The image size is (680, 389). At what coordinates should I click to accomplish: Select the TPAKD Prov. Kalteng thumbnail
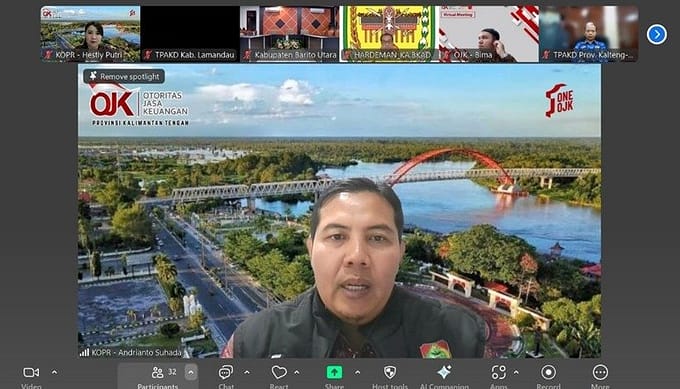tap(588, 34)
